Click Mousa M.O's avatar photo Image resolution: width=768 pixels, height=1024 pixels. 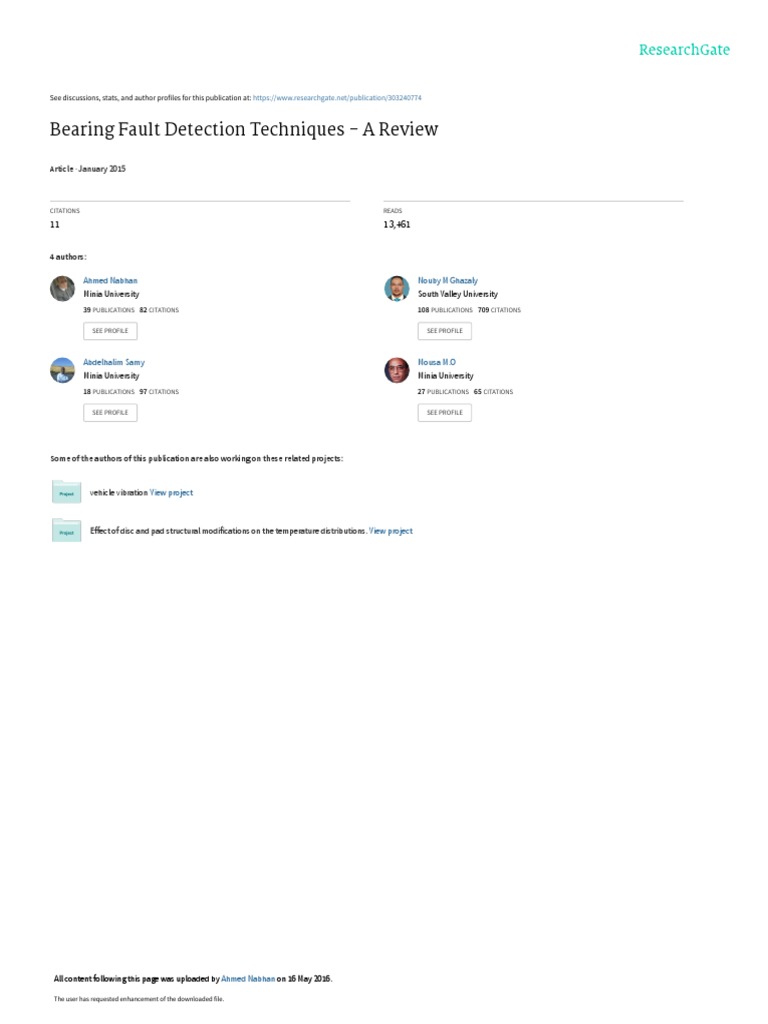397,370
